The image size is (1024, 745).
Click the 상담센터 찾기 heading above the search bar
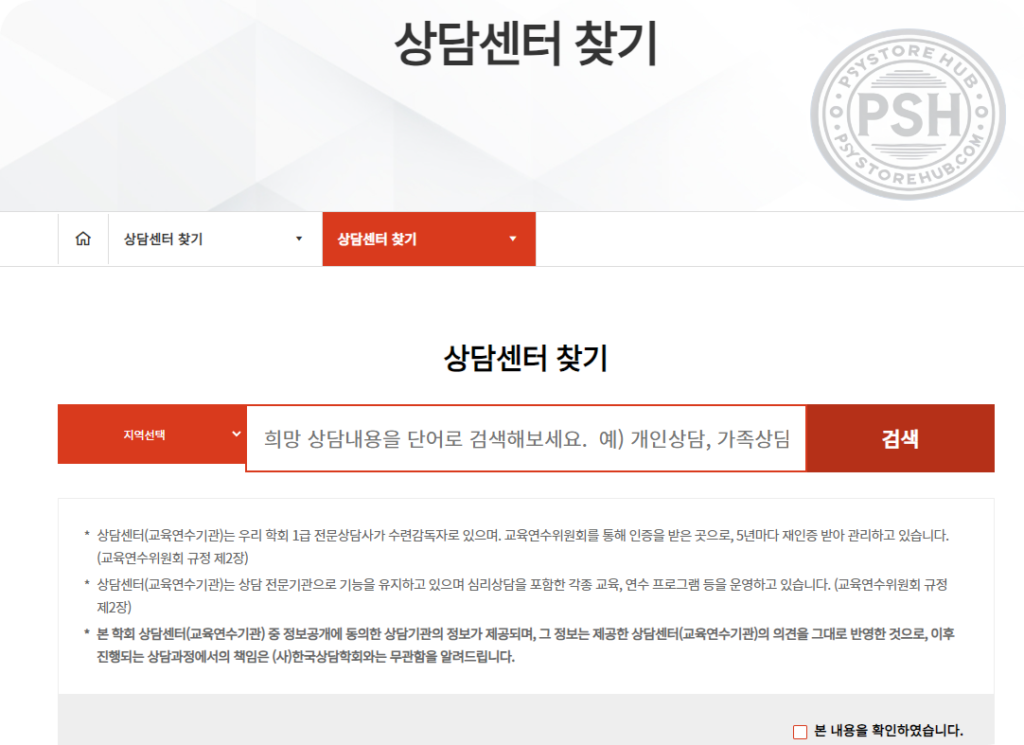pyautogui.click(x=526, y=358)
